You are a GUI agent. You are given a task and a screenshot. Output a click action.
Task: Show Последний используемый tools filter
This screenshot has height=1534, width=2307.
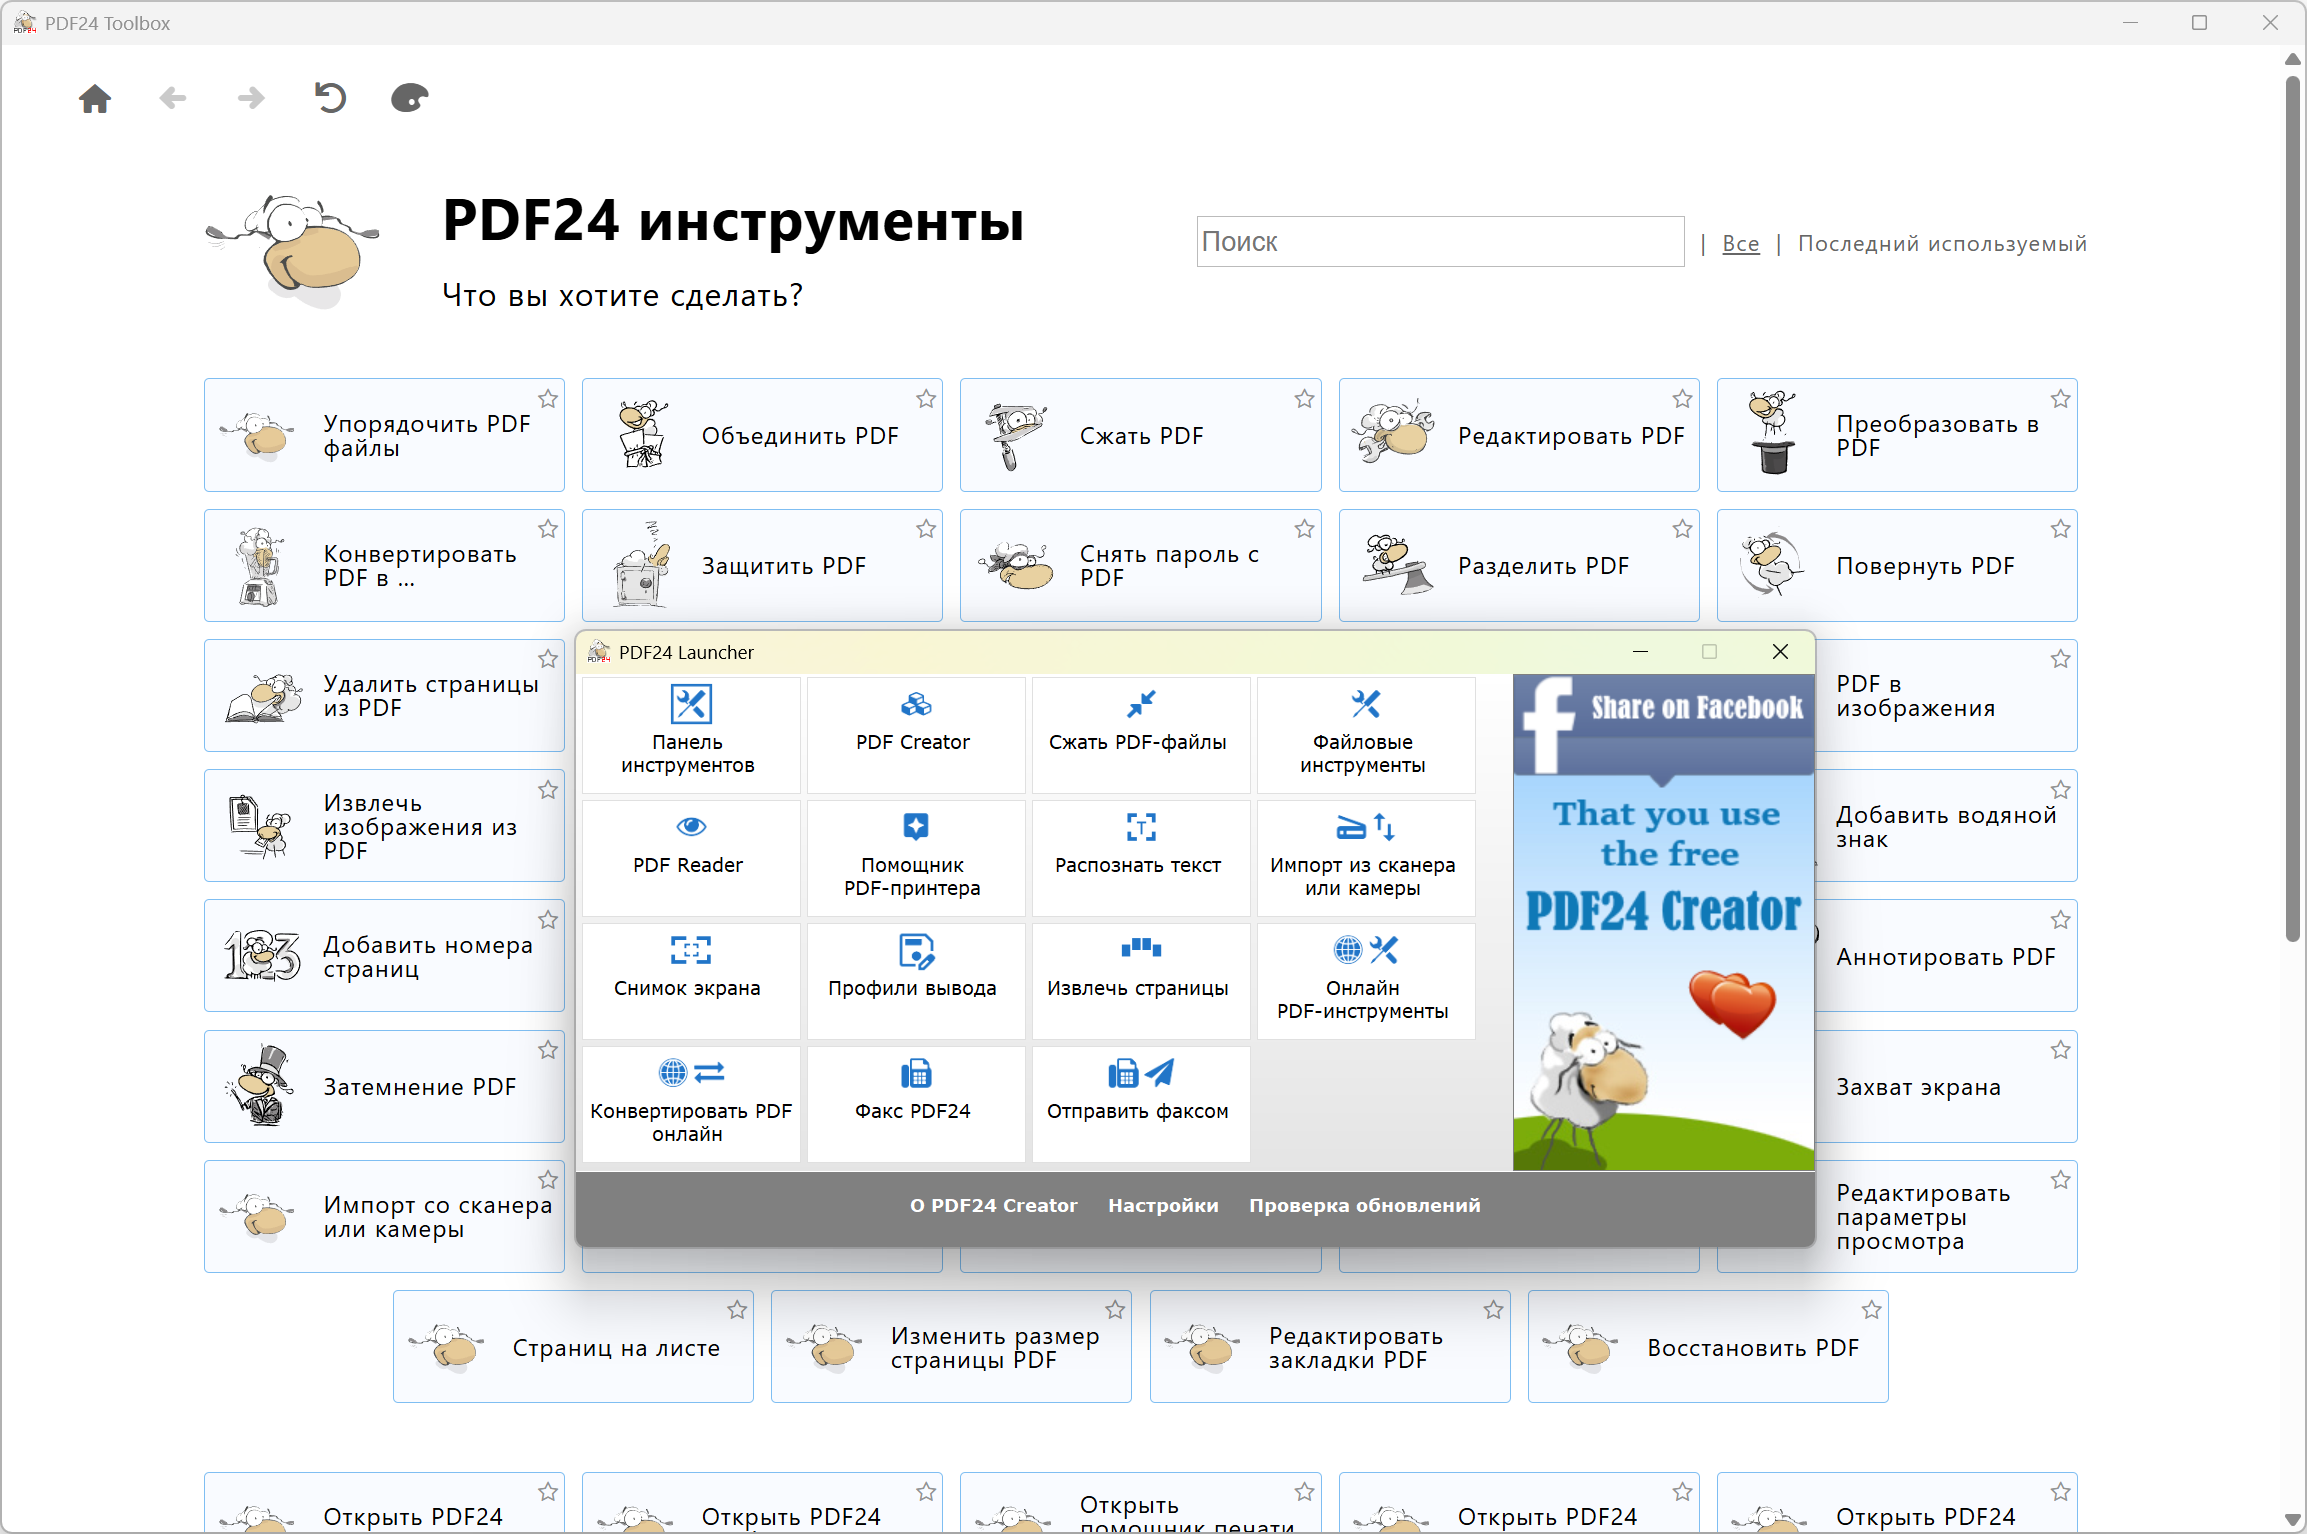1942,243
